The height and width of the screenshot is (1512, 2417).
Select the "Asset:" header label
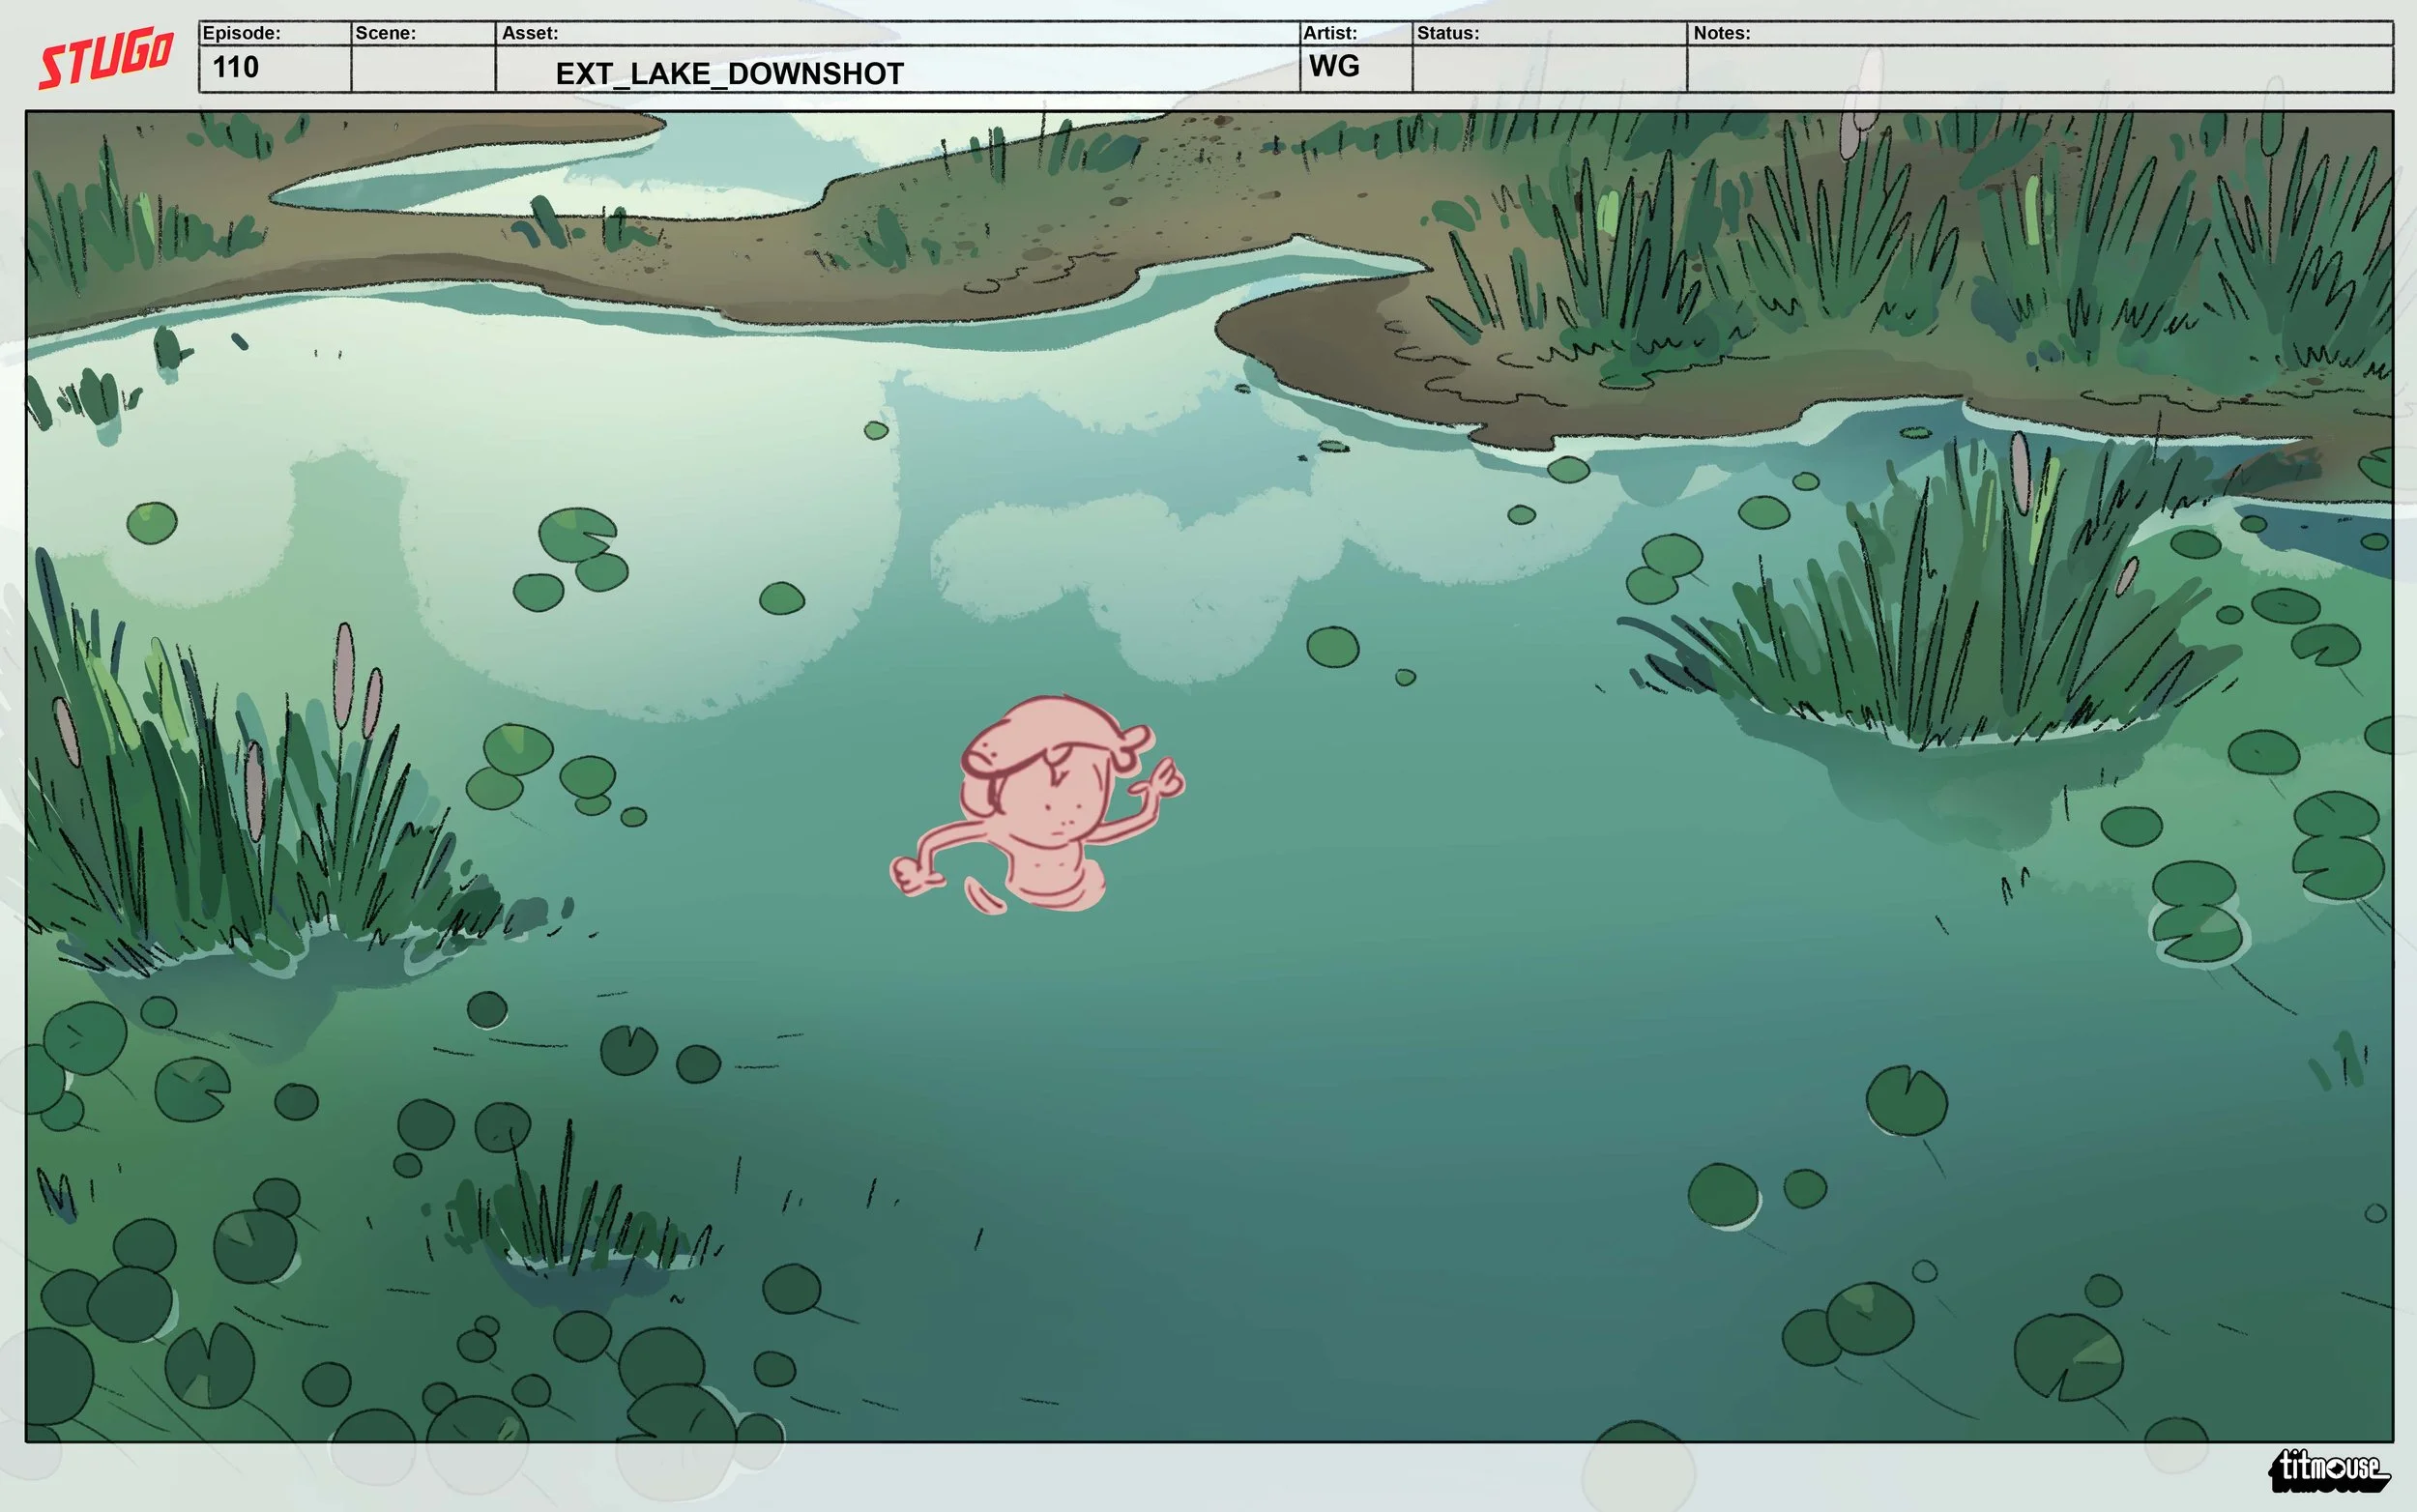click(530, 33)
